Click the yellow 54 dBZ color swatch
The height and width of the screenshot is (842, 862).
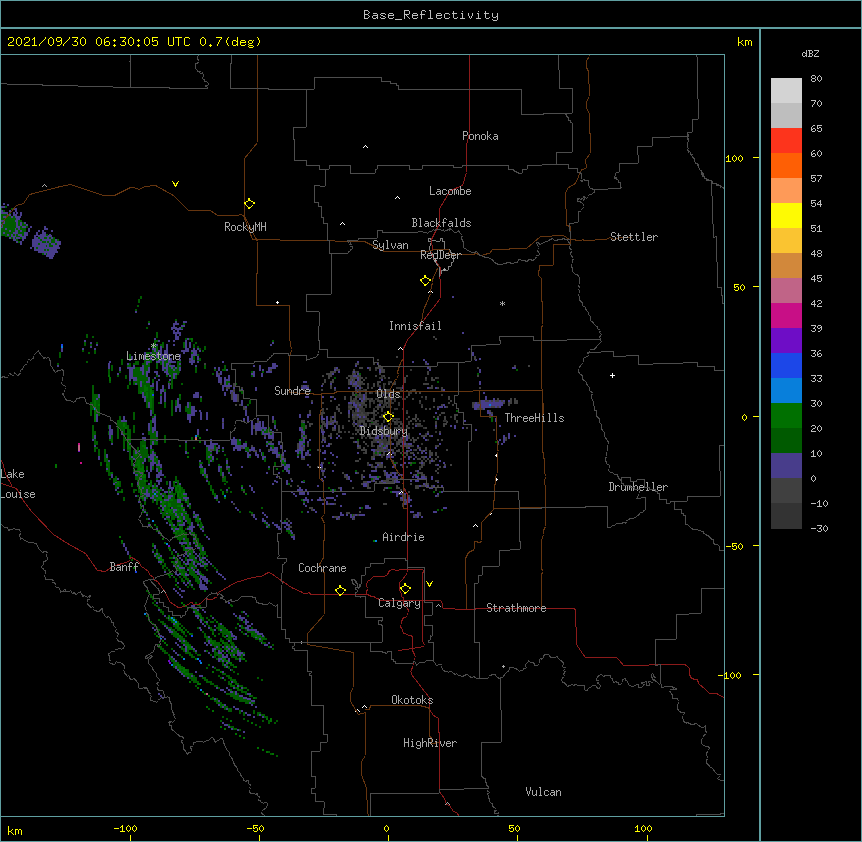[x=786, y=215]
